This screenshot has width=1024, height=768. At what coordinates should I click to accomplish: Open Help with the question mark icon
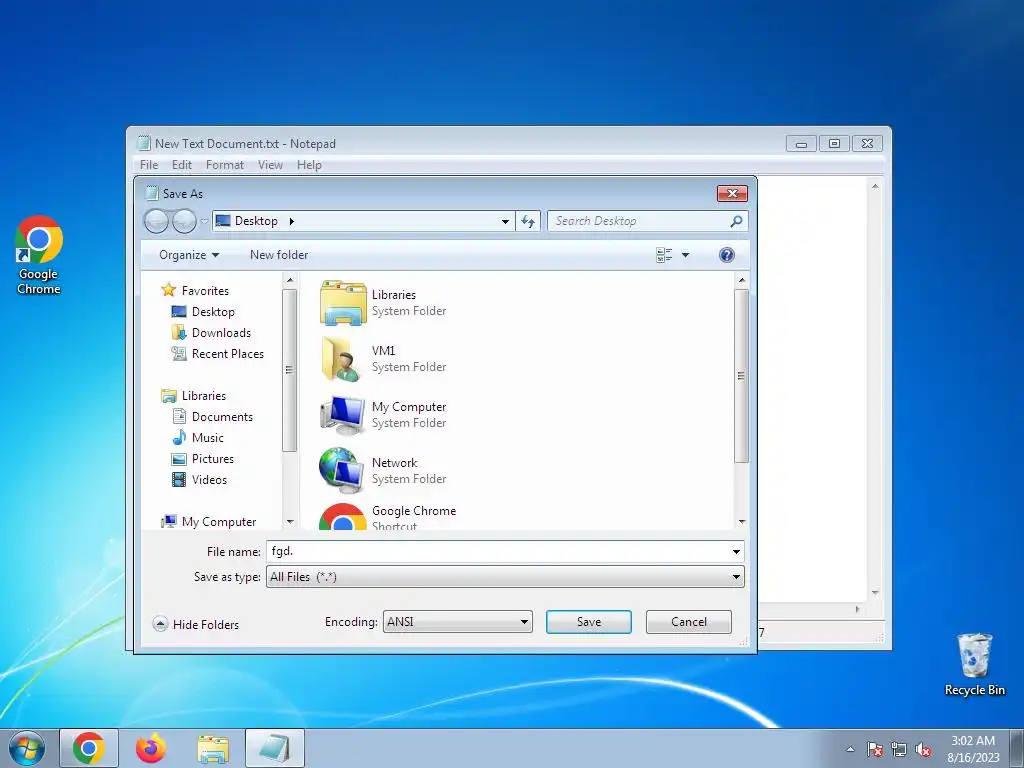726,255
